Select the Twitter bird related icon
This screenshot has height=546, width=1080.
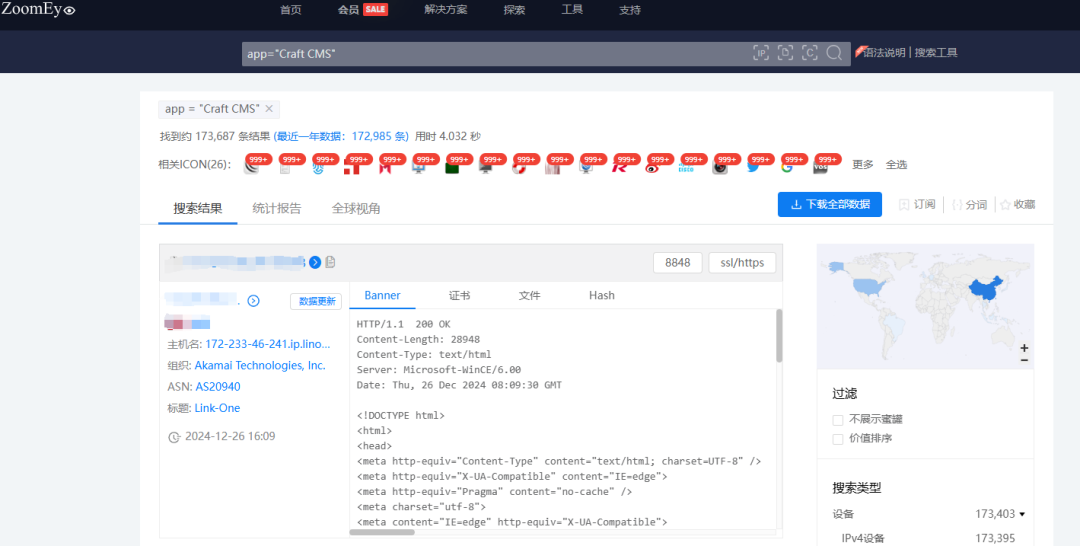click(x=754, y=166)
